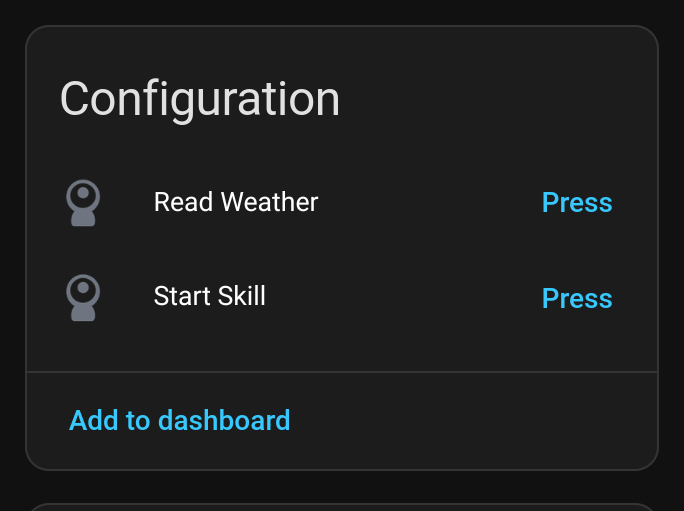
Task: Click empty row space between Read Weather and Press
Action: tap(430, 202)
